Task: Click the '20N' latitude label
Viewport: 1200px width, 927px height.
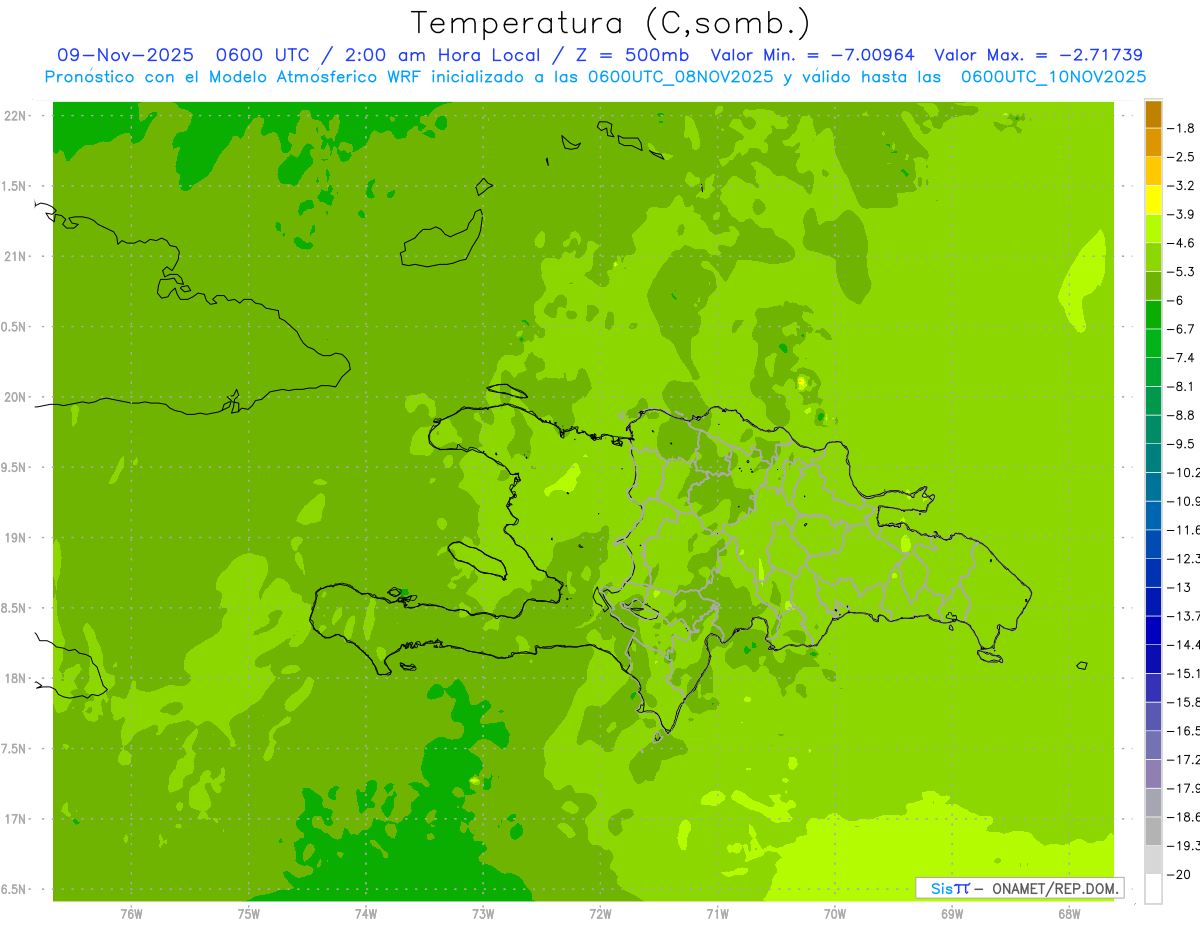Action: click(x=16, y=397)
